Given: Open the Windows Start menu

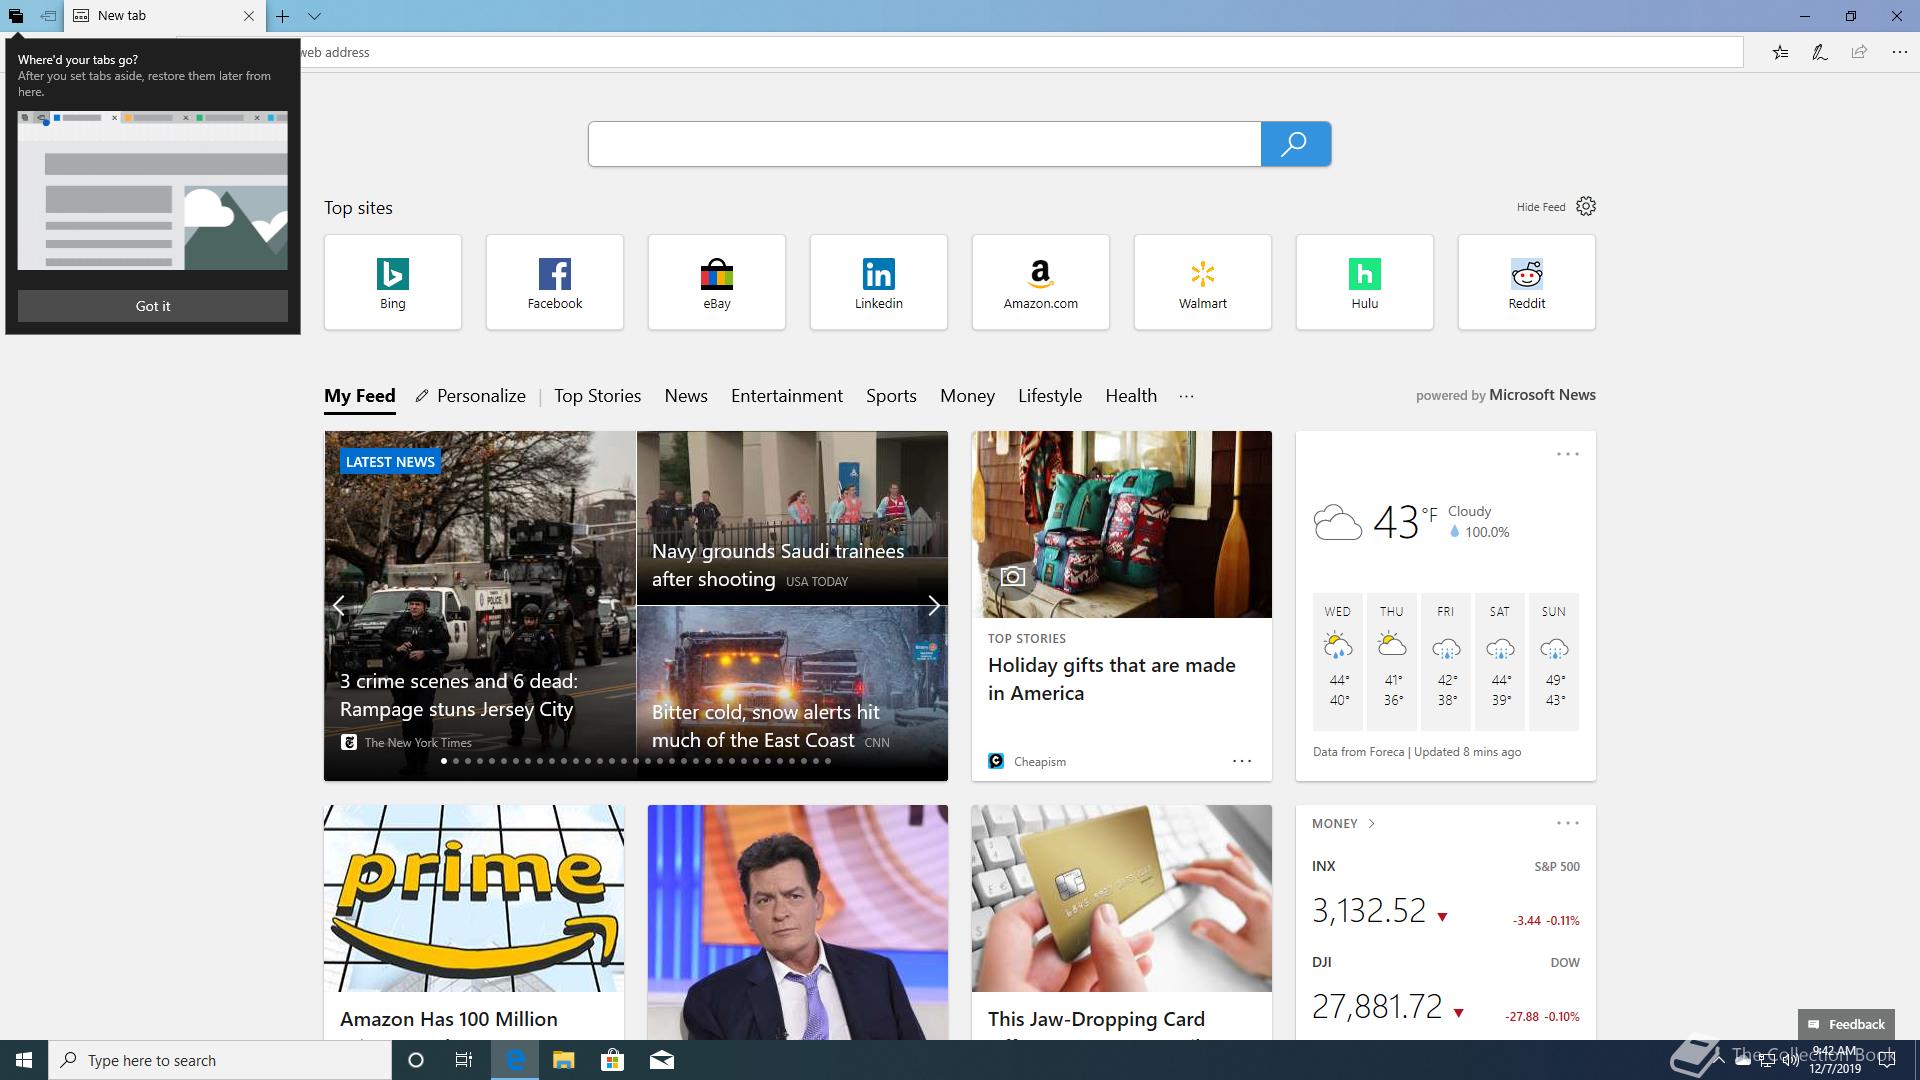Looking at the screenshot, I should pyautogui.click(x=24, y=1060).
